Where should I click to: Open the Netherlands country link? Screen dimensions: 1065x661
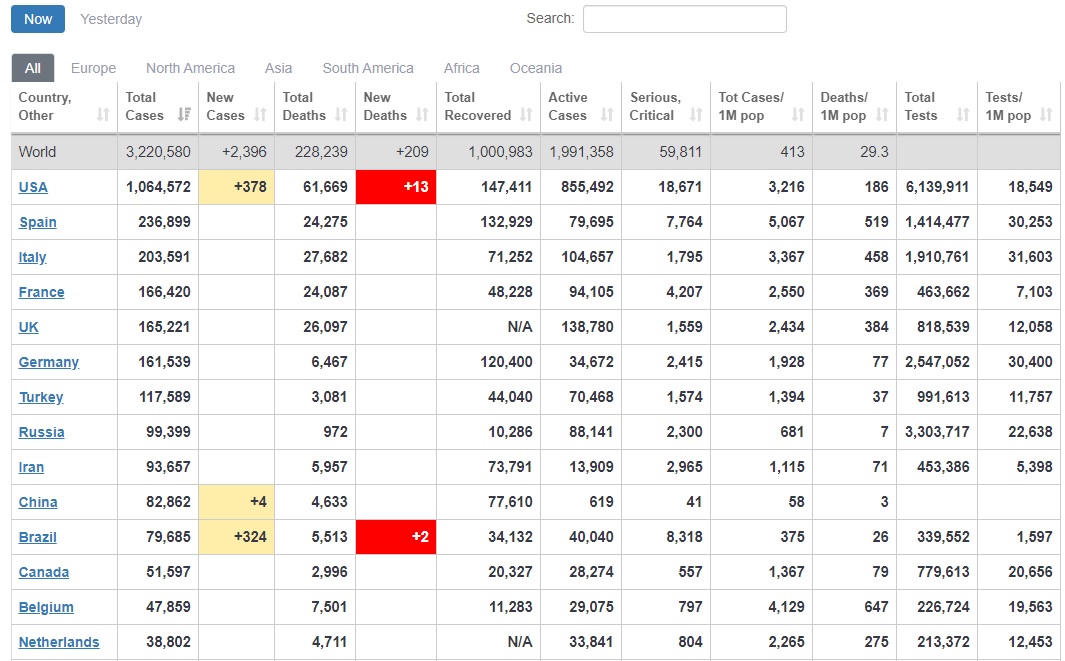(x=58, y=642)
